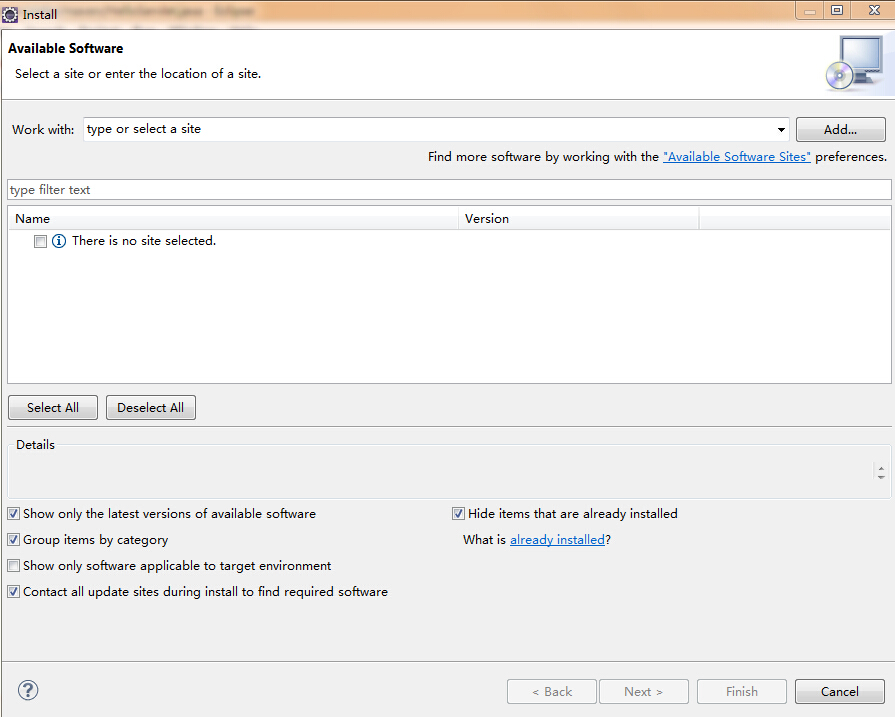The height and width of the screenshot is (717, 895).
Task: Maximize the Install window
Action: [837, 10]
